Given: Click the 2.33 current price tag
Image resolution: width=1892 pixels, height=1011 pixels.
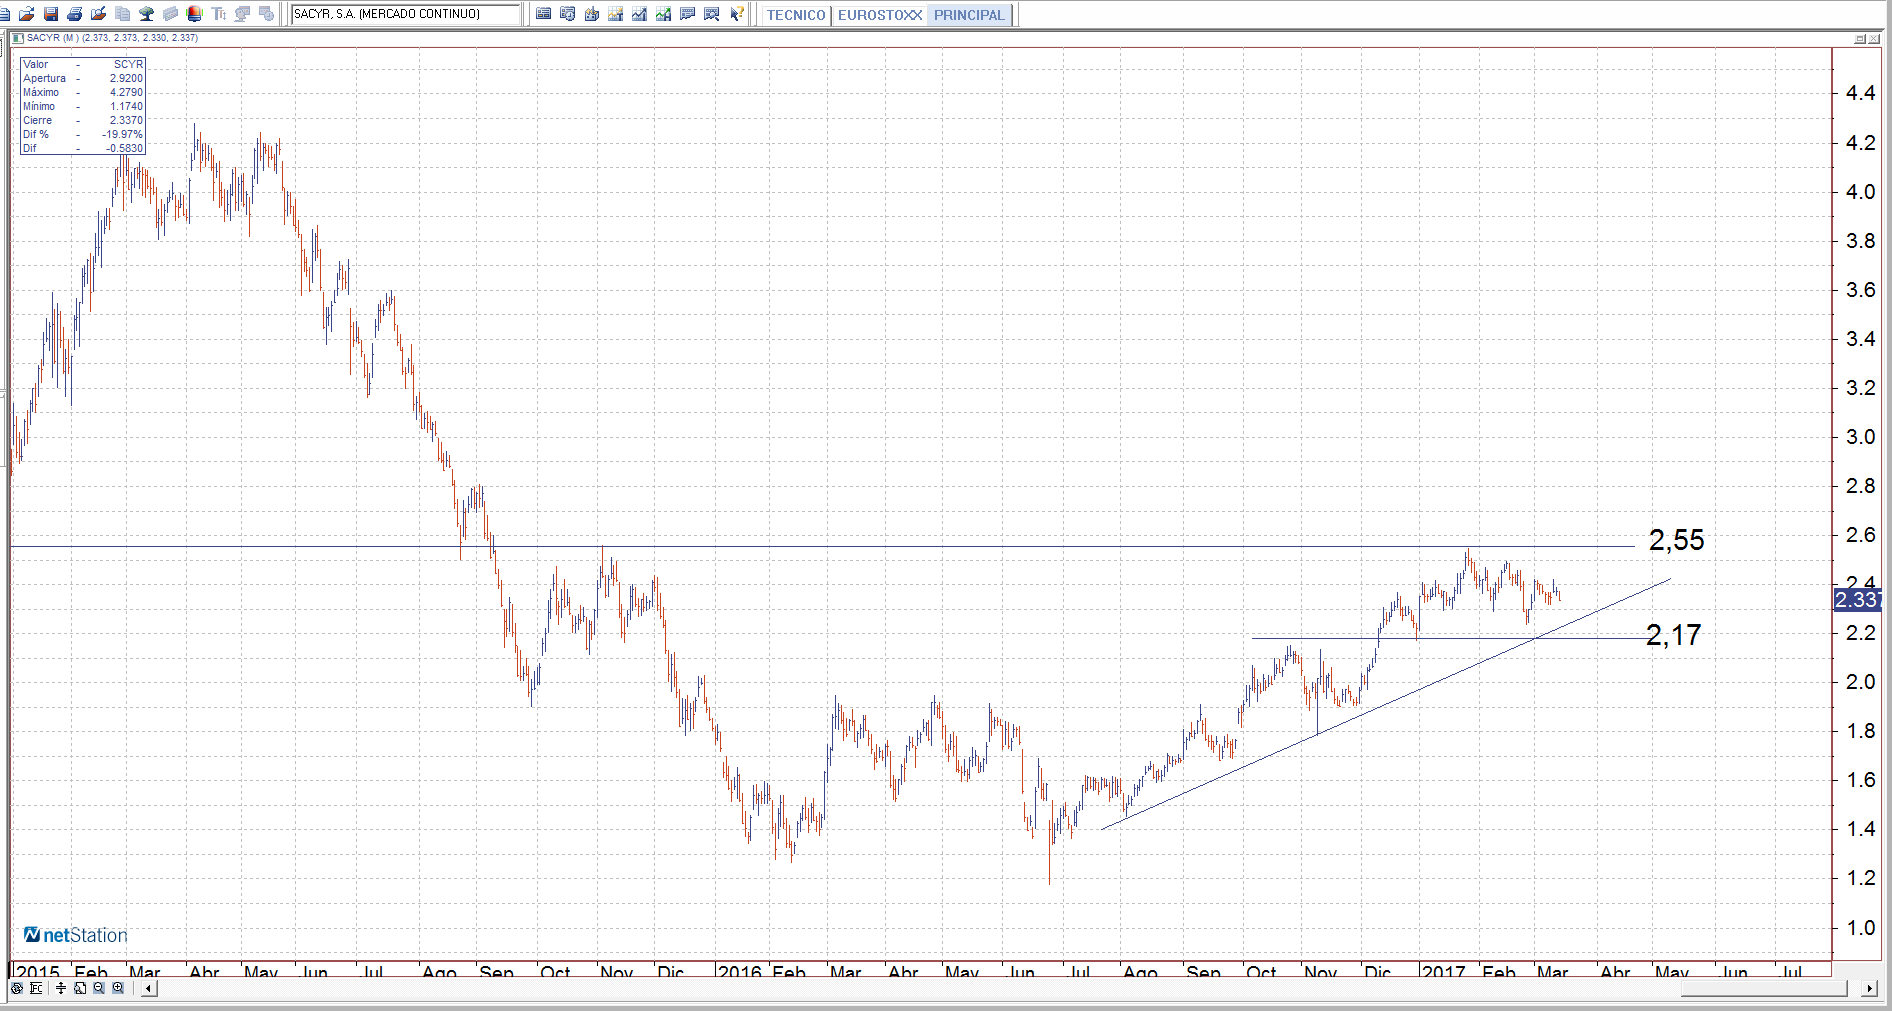Looking at the screenshot, I should [x=1856, y=600].
